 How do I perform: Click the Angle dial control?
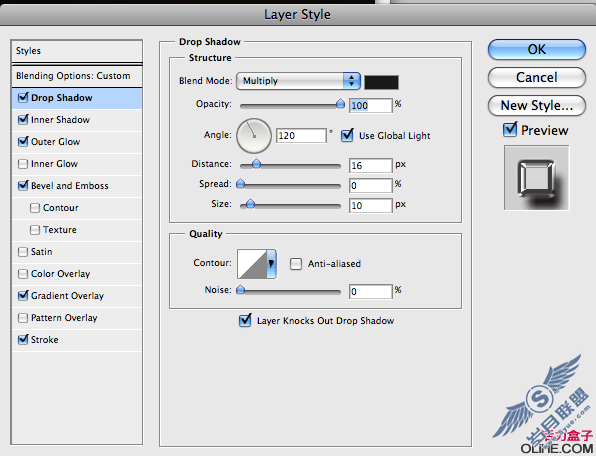[x=254, y=135]
